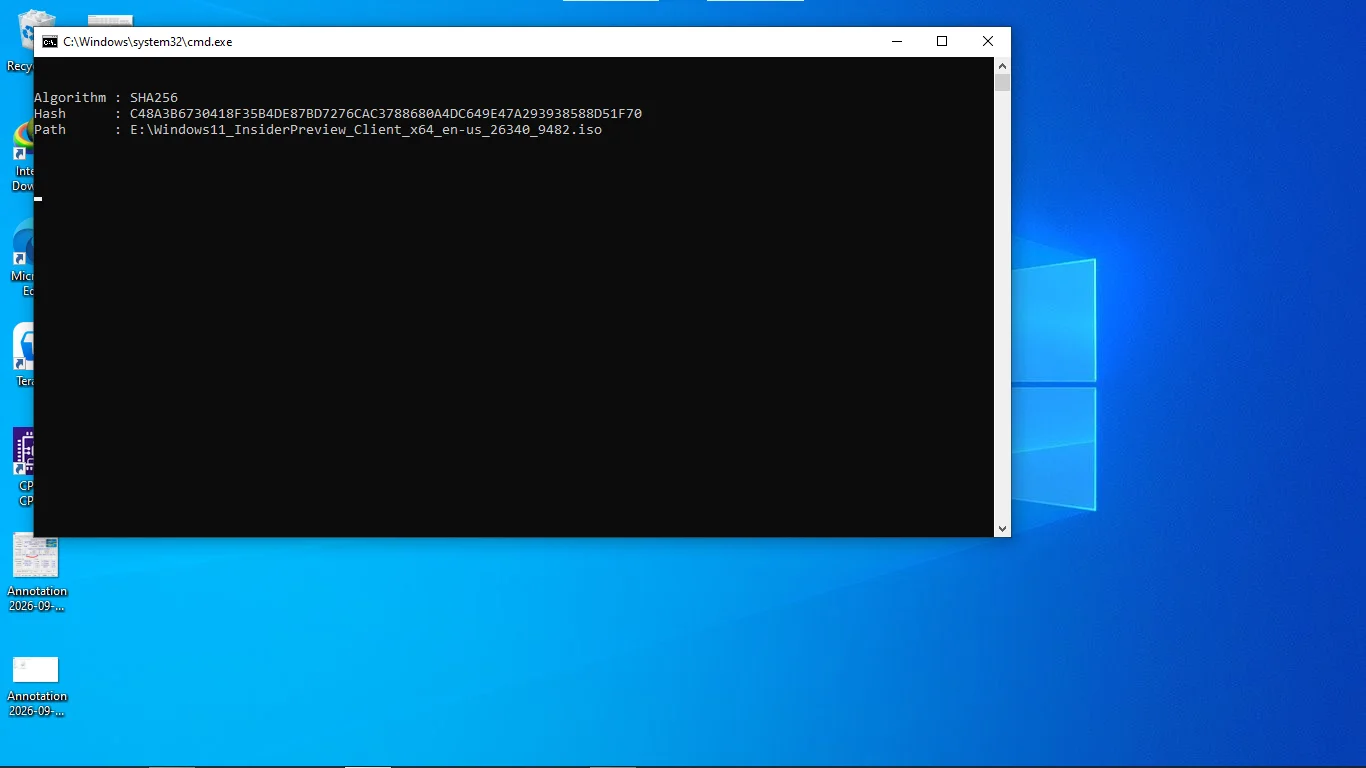This screenshot has width=1366, height=768.
Task: Click the partially hidden icon beside Recycle Bin
Action: tap(110, 20)
